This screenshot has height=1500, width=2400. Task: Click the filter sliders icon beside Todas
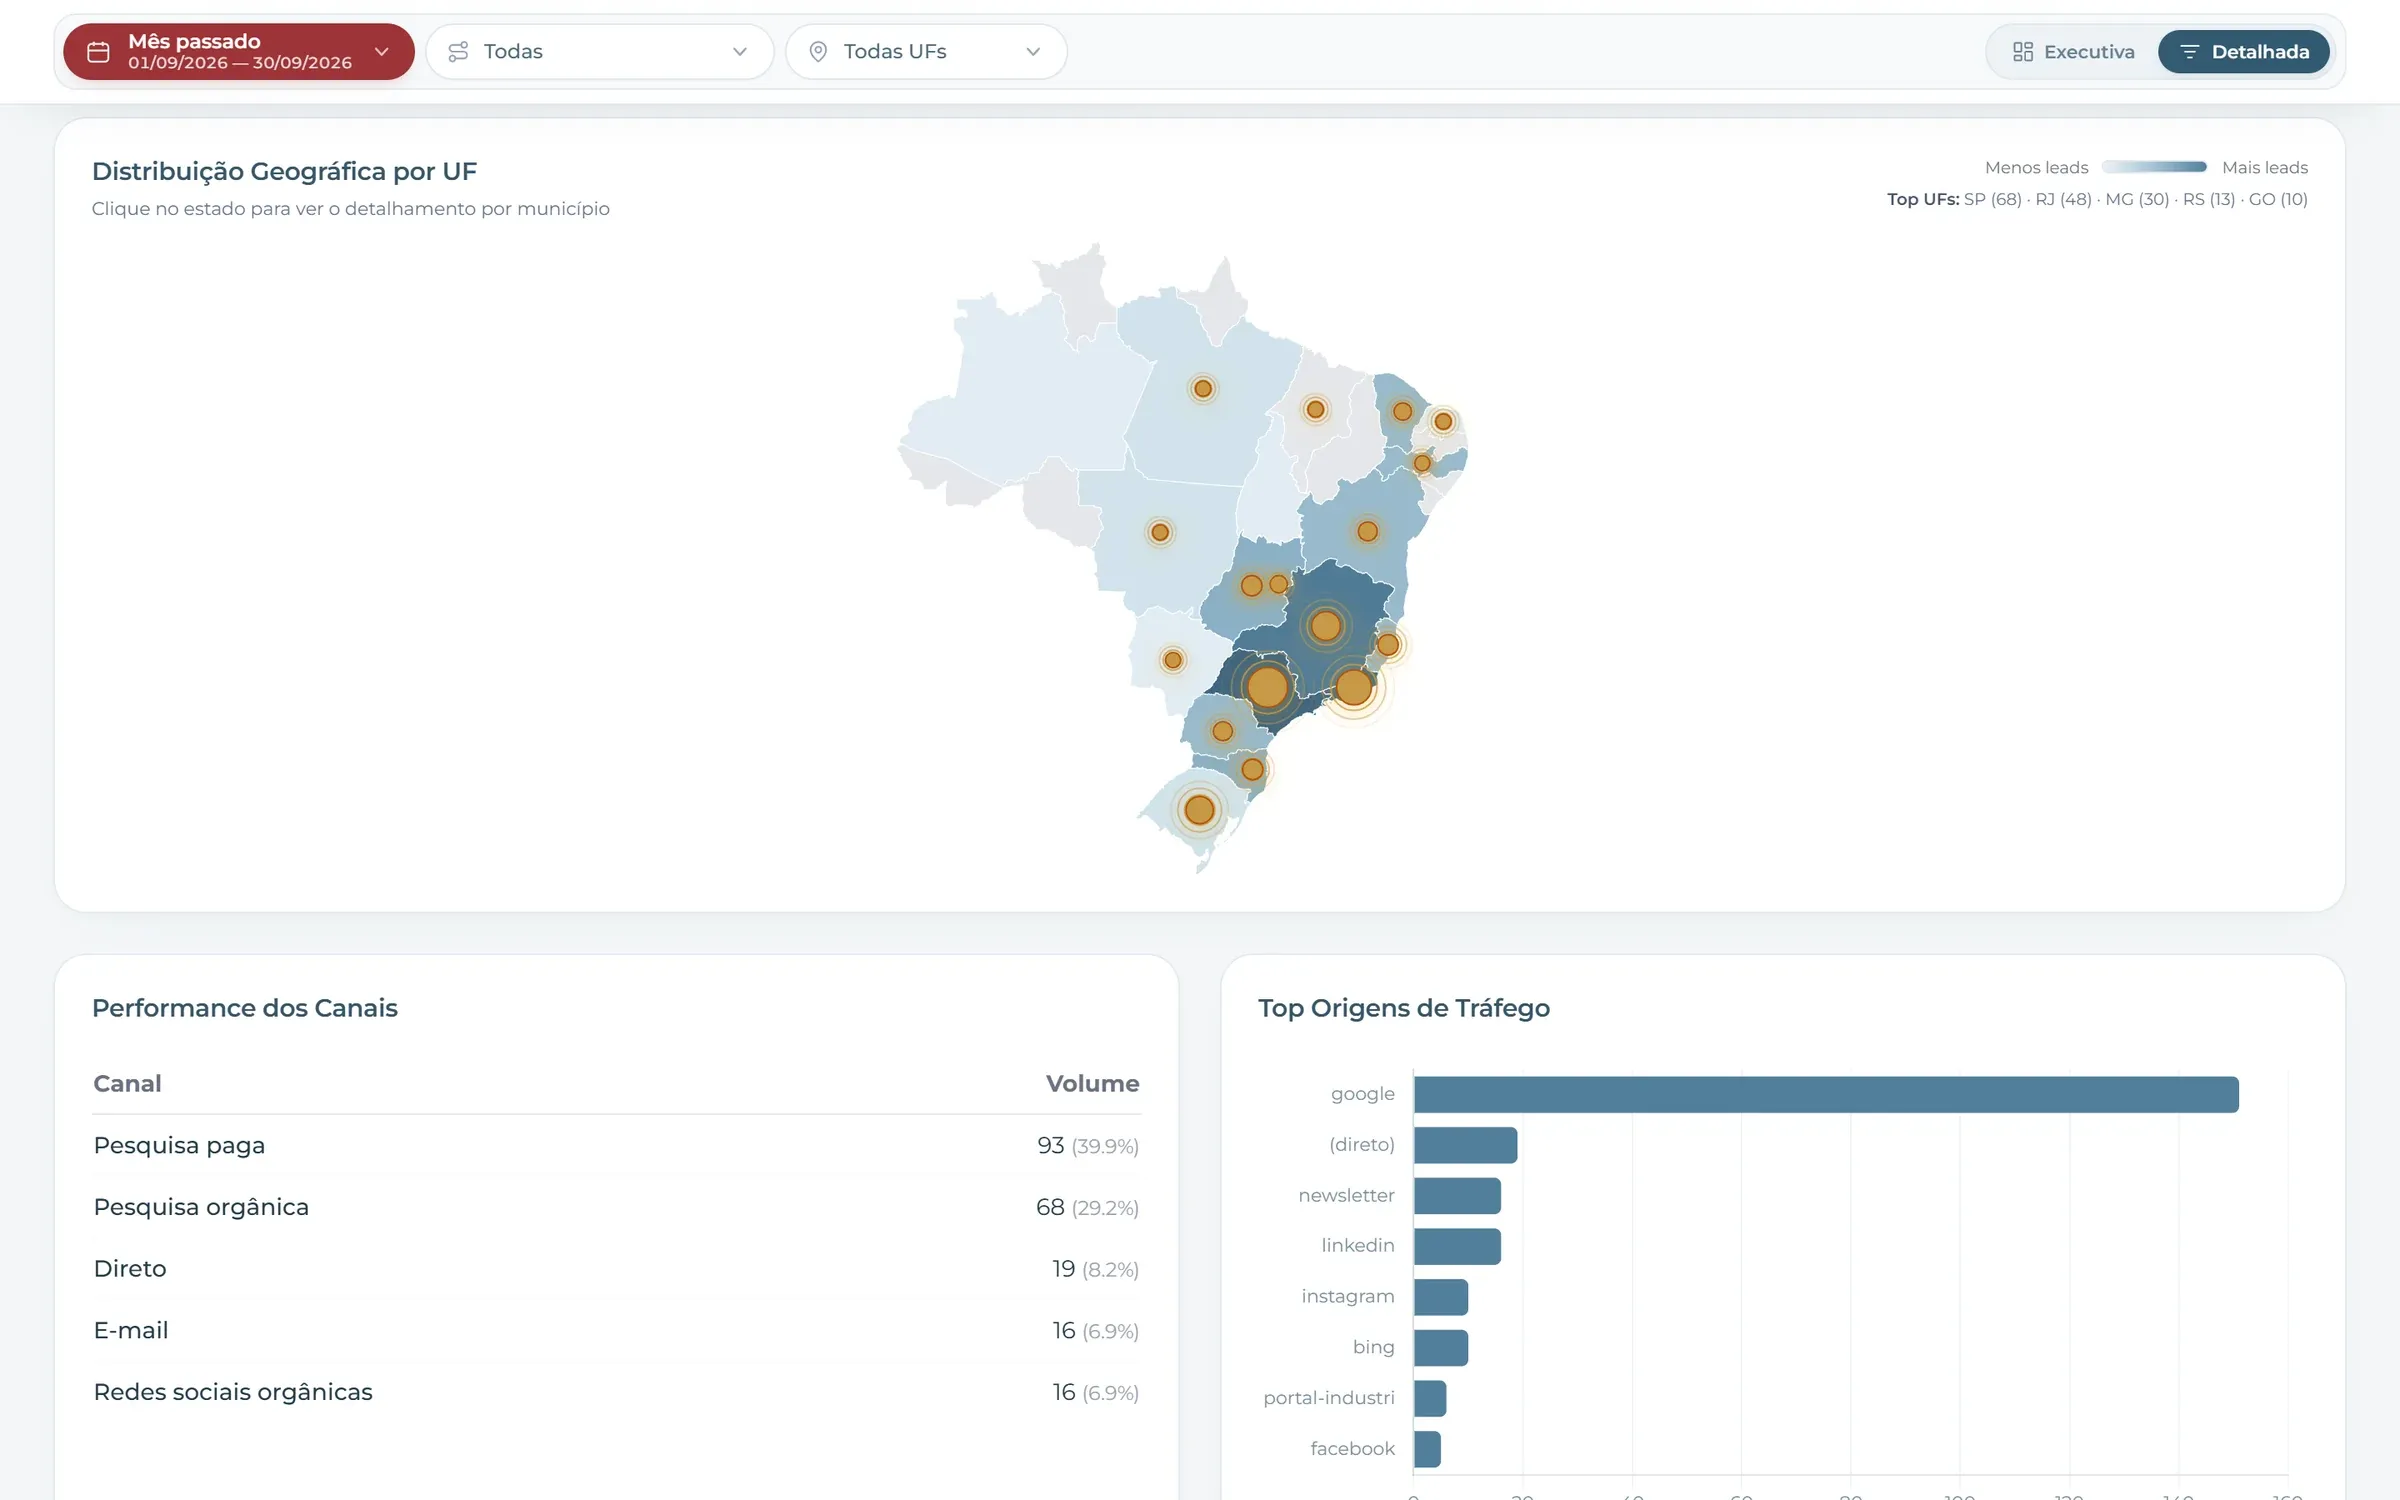pos(458,52)
